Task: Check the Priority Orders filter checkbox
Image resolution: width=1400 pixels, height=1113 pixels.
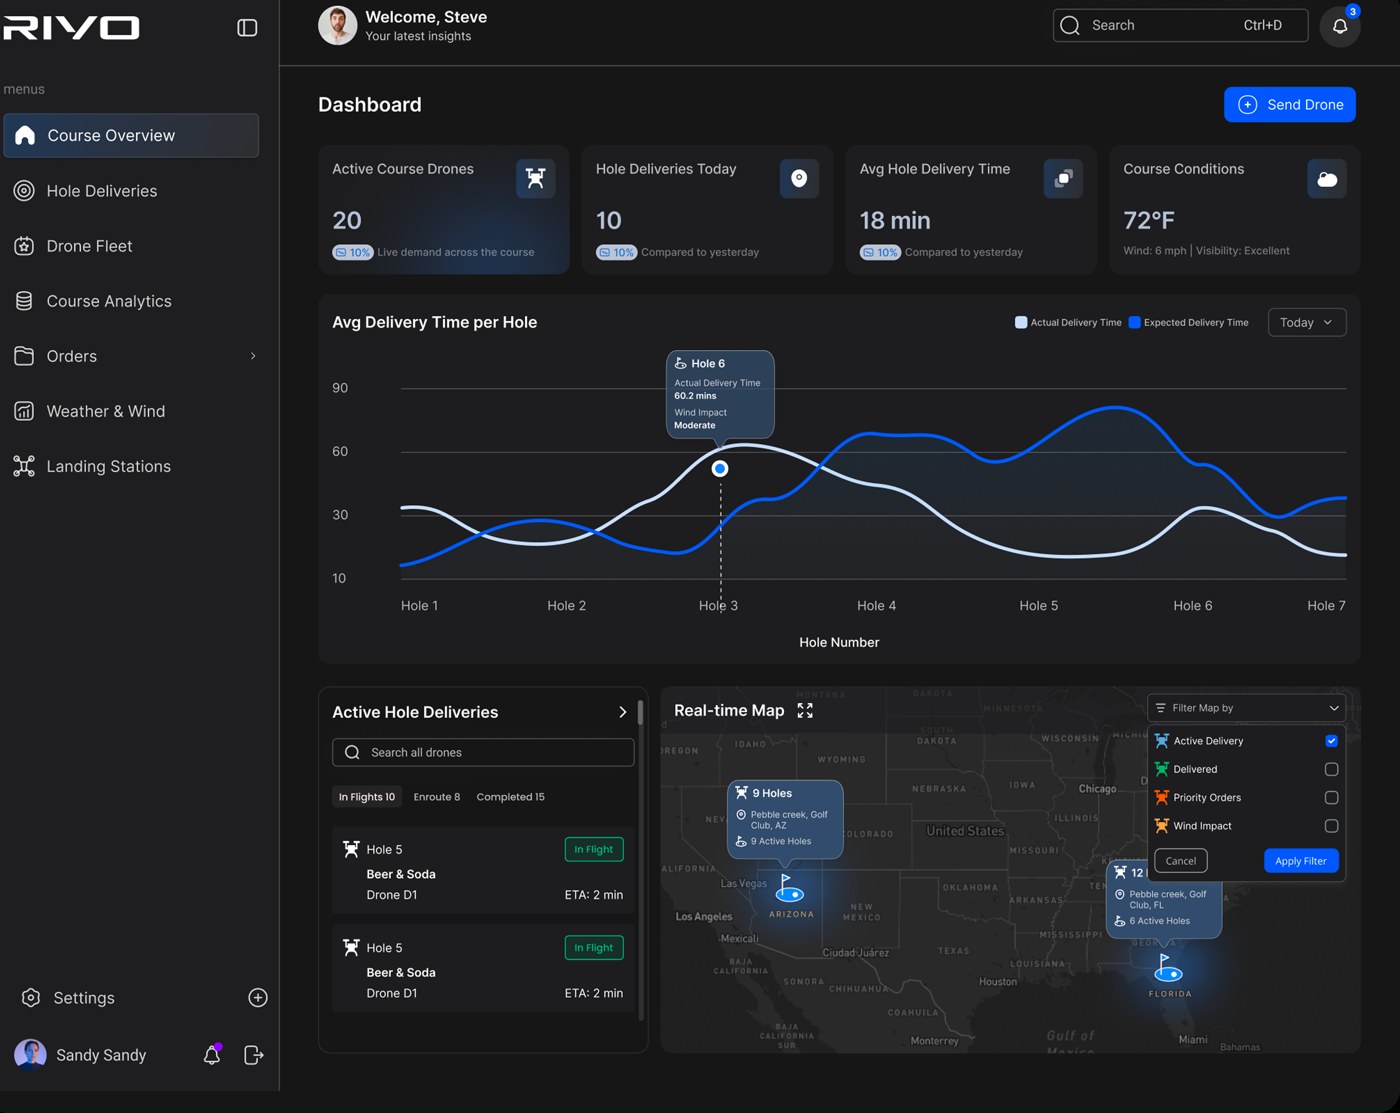Action: (x=1331, y=797)
